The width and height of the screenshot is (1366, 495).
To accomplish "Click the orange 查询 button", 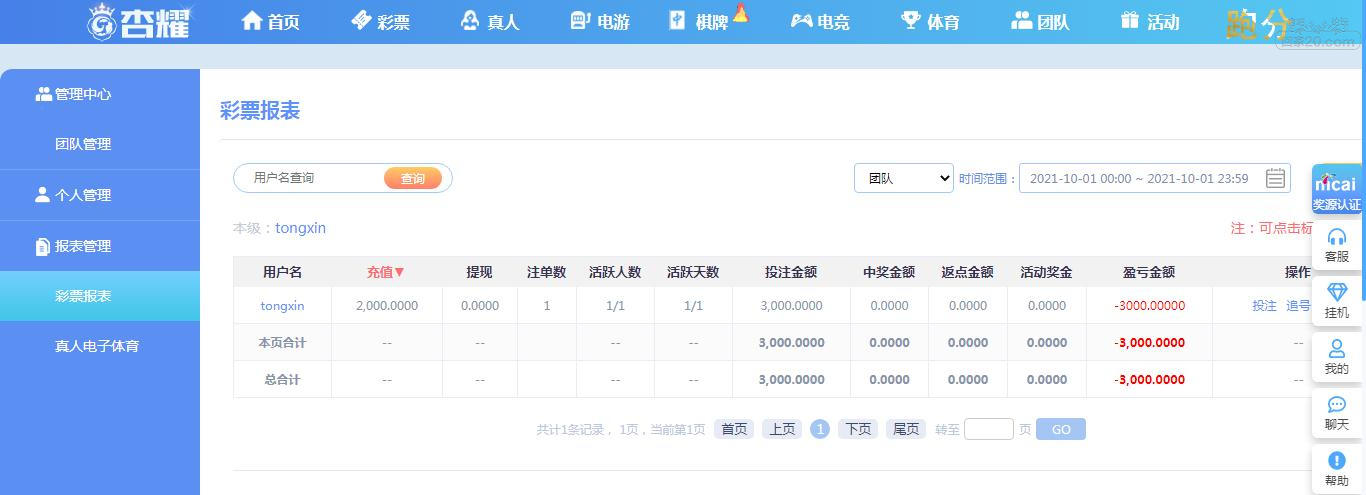I will point(413,178).
